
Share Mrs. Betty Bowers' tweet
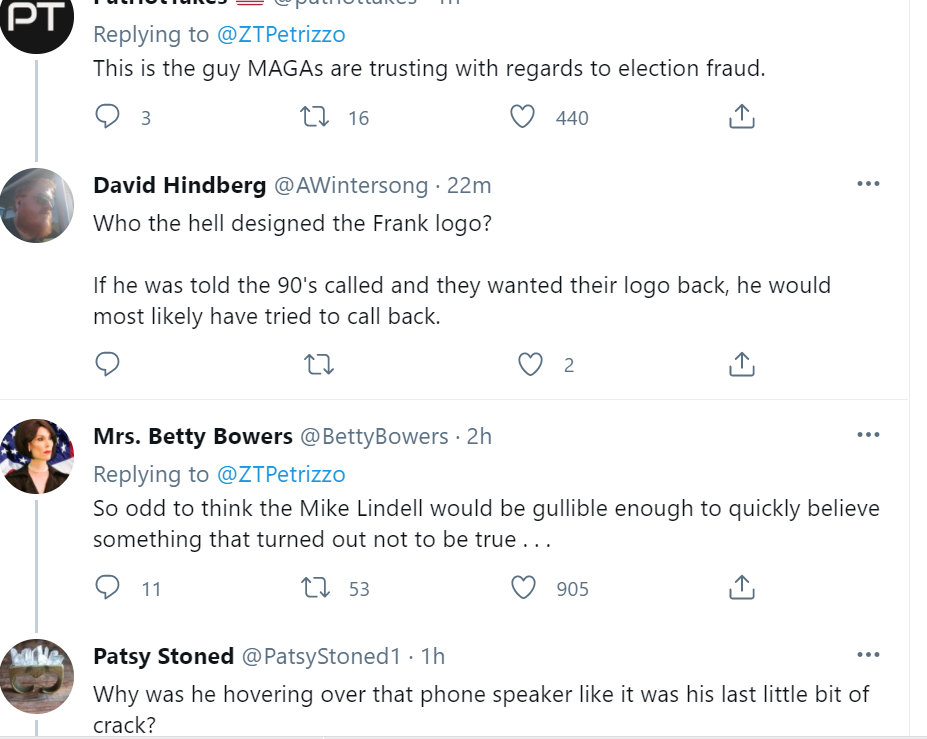point(741,587)
